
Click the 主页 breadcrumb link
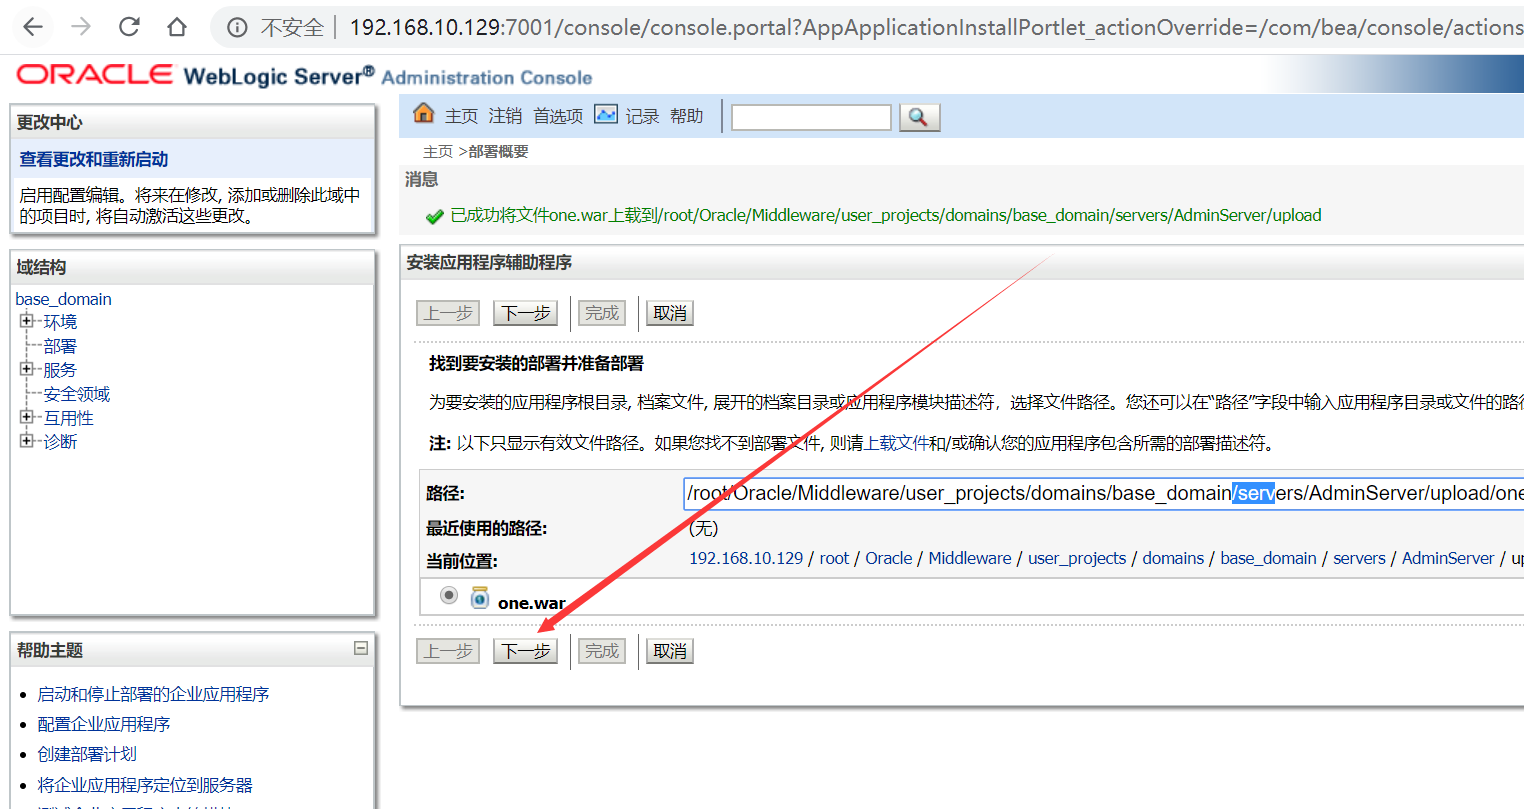(438, 151)
